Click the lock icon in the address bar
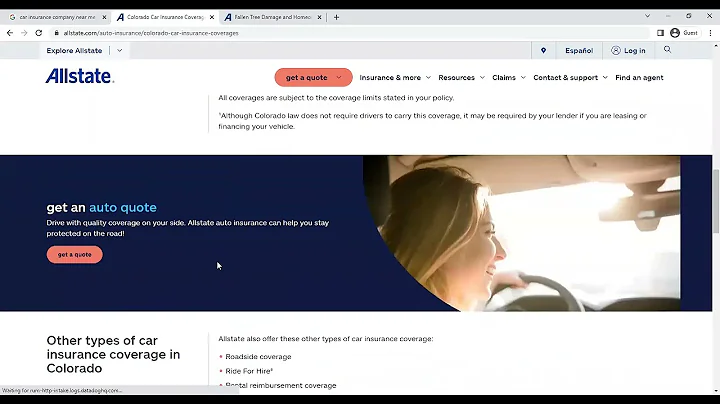720x404 pixels. click(57, 33)
